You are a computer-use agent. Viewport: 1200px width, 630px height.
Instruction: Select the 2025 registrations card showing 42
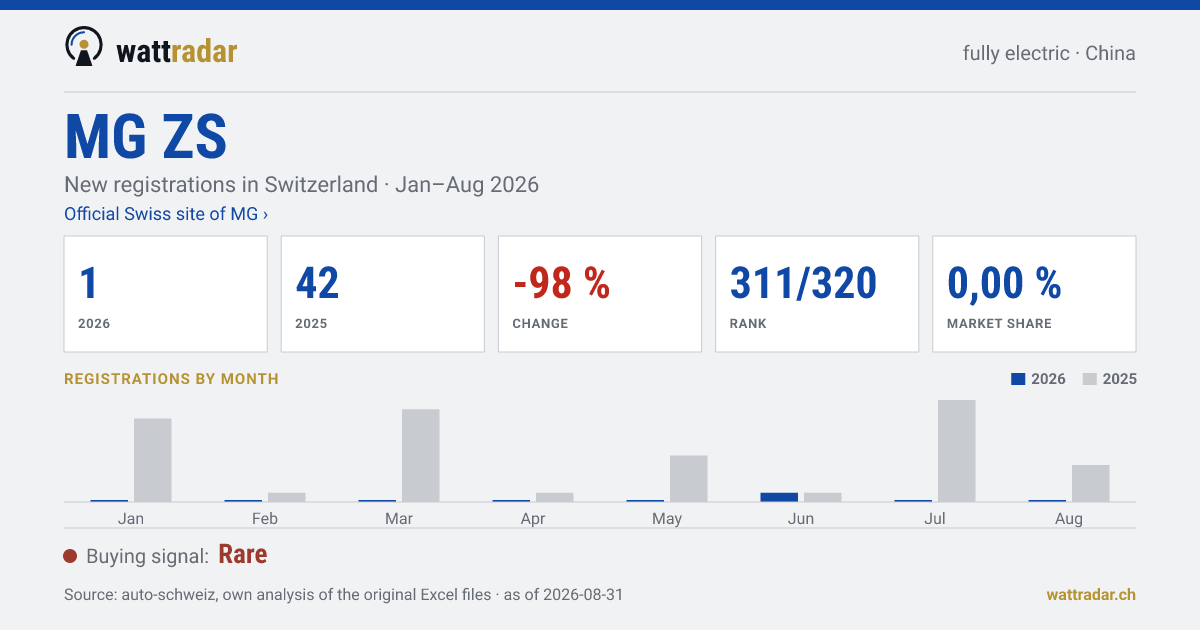[383, 294]
